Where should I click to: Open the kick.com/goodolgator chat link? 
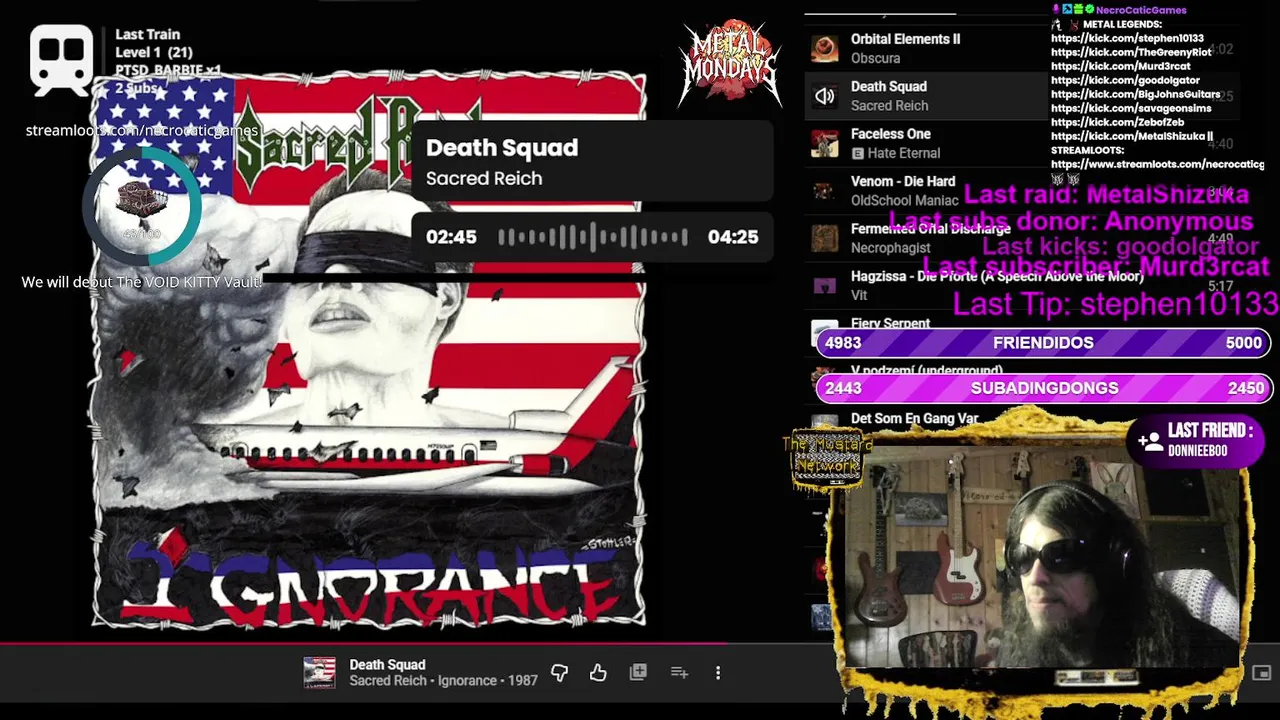(1125, 80)
